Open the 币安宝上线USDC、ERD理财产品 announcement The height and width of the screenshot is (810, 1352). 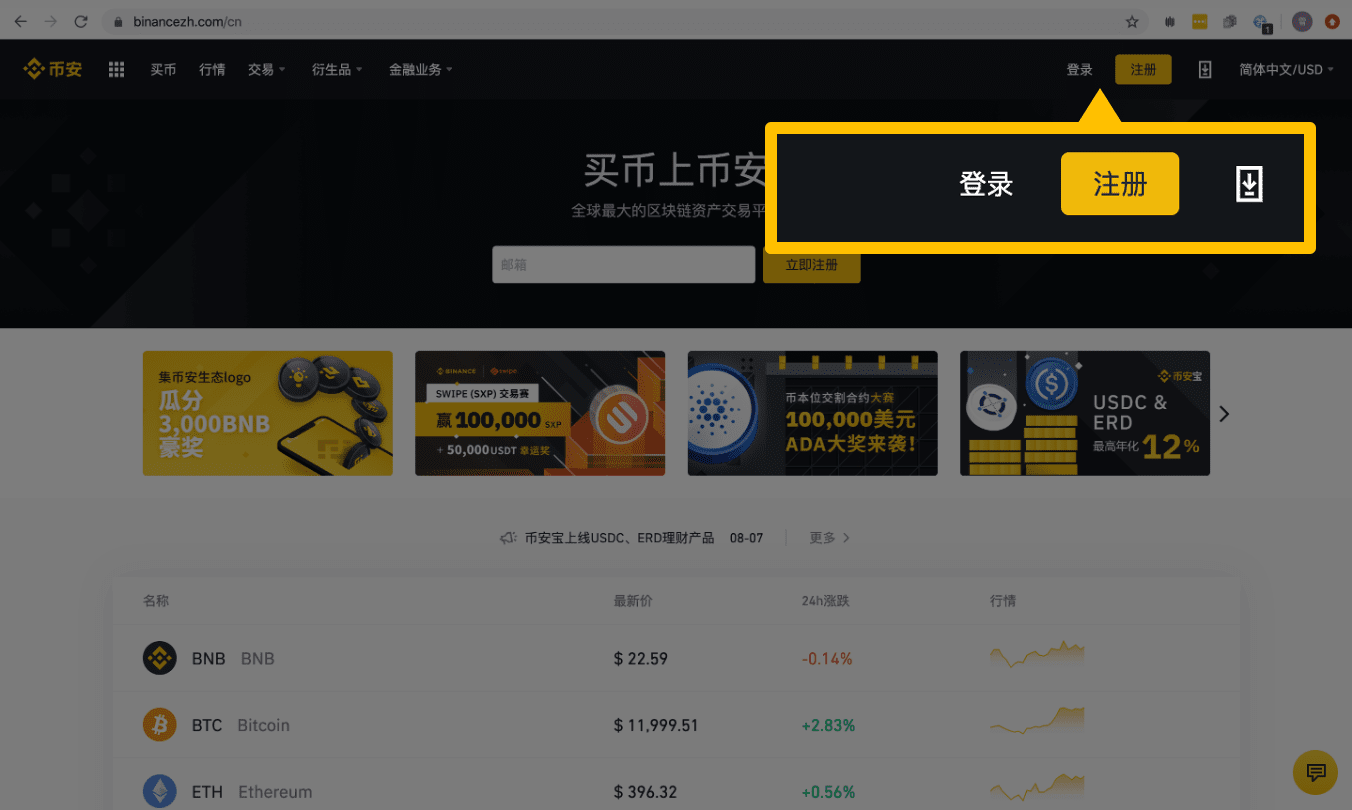click(x=619, y=538)
